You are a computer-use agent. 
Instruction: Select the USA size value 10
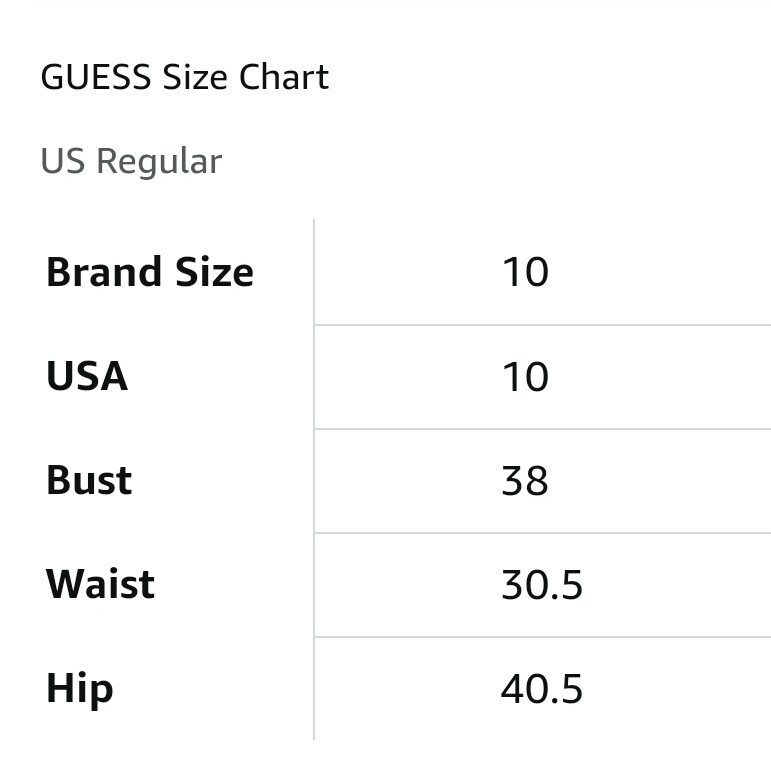tap(525, 377)
